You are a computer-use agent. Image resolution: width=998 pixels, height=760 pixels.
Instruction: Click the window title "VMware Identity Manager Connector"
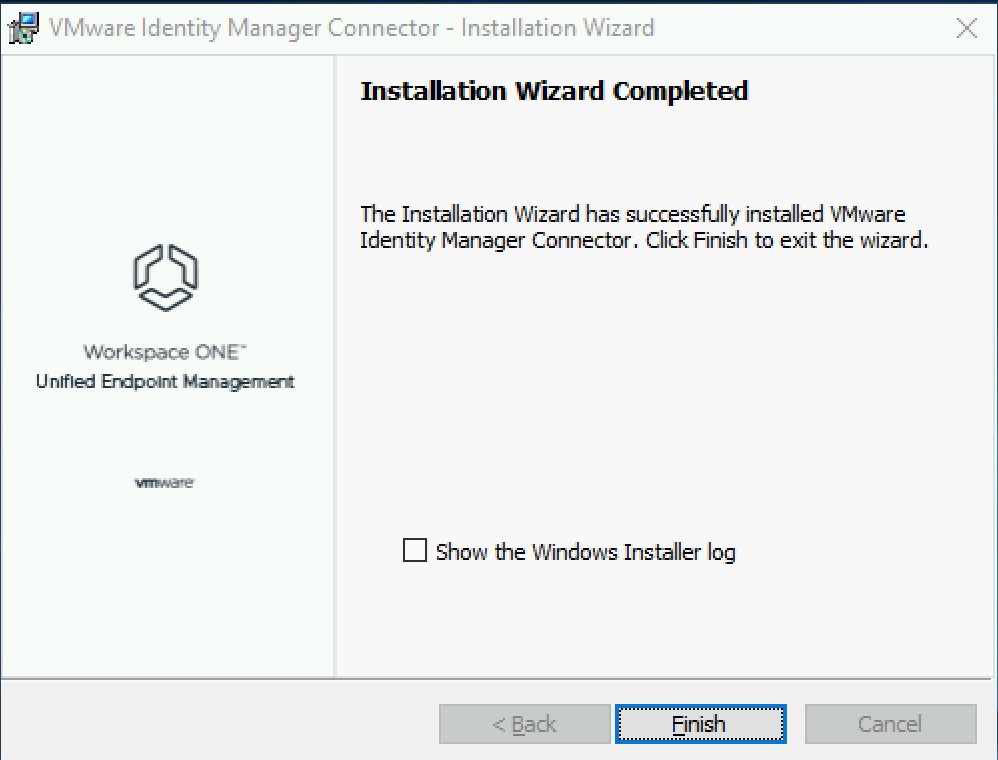(x=244, y=28)
